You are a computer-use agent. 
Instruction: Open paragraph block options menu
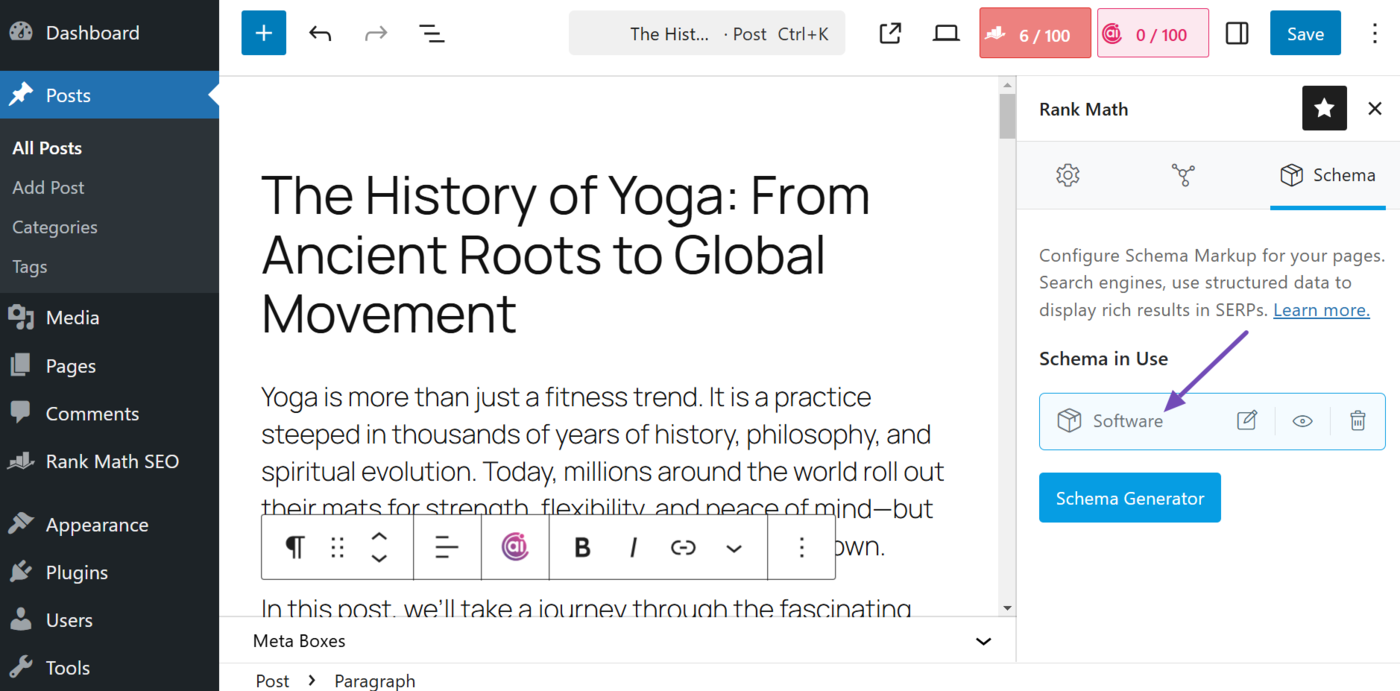coord(801,547)
